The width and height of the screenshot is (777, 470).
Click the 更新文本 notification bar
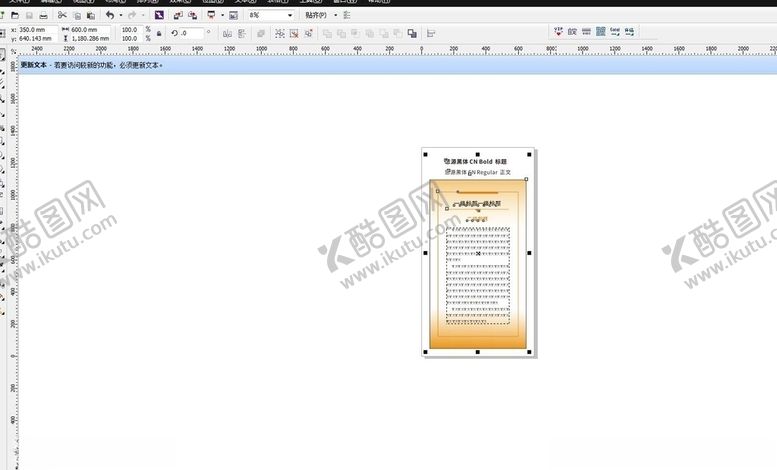click(90, 65)
